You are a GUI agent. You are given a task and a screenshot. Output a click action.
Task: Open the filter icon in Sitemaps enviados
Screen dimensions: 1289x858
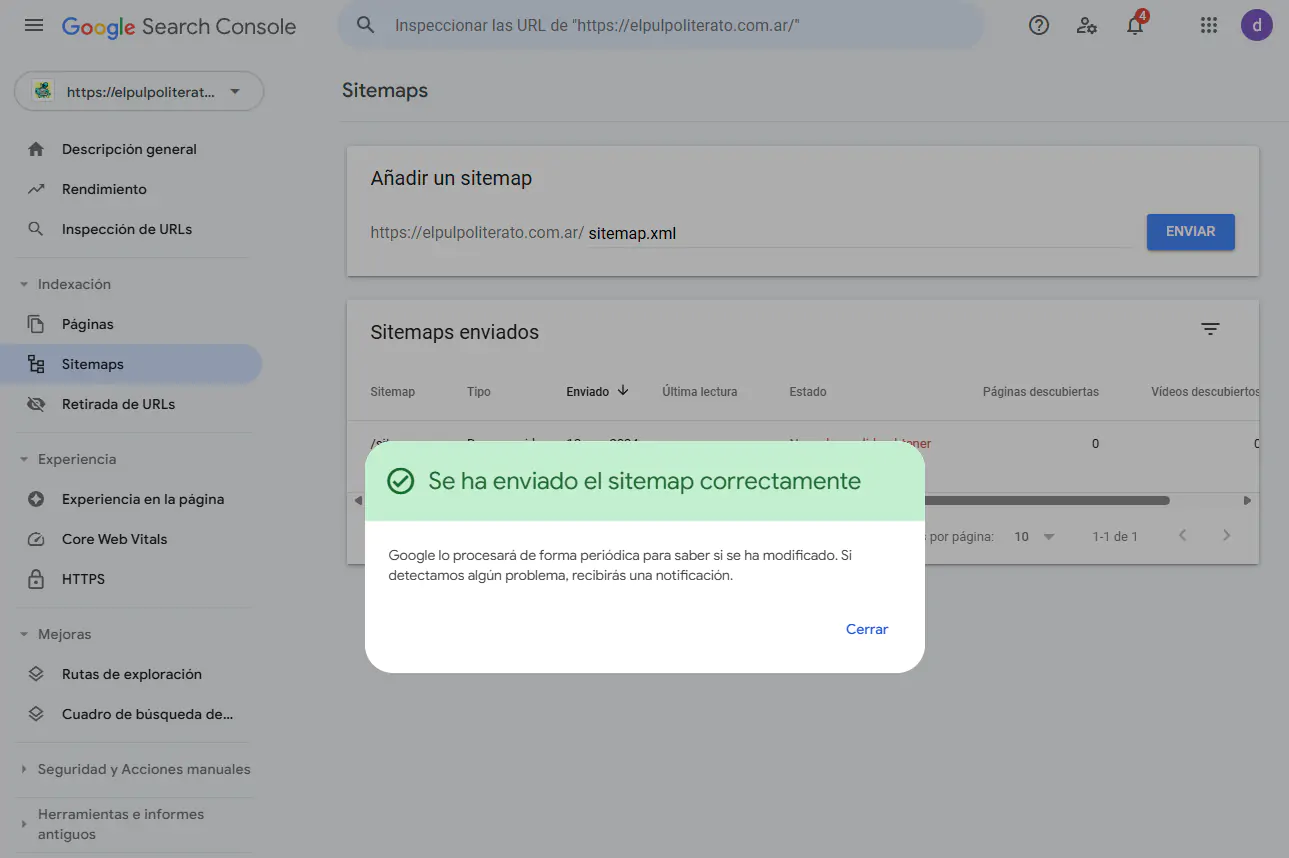(1210, 328)
